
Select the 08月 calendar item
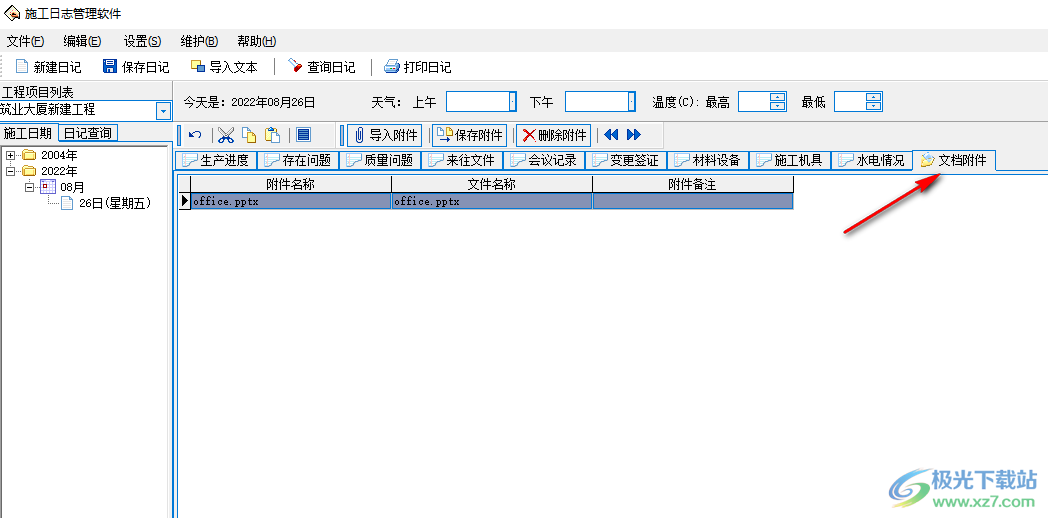click(62, 187)
